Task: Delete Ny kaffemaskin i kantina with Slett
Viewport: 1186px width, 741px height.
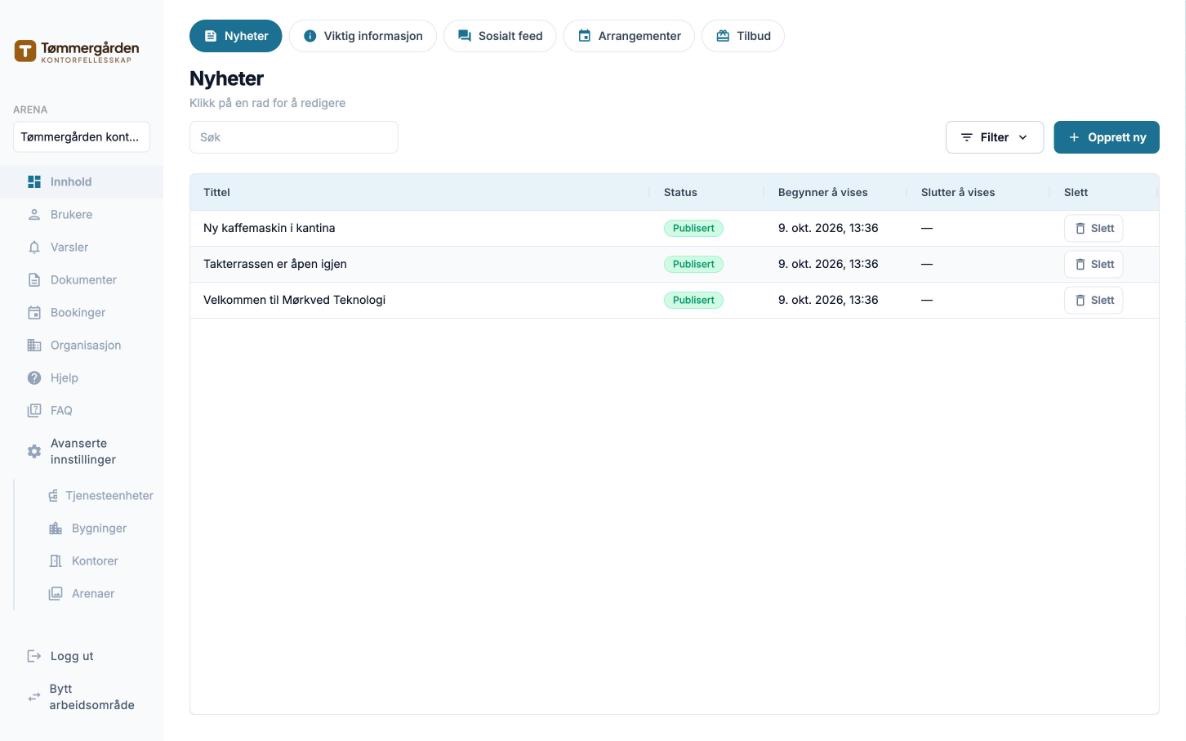Action: point(1093,228)
